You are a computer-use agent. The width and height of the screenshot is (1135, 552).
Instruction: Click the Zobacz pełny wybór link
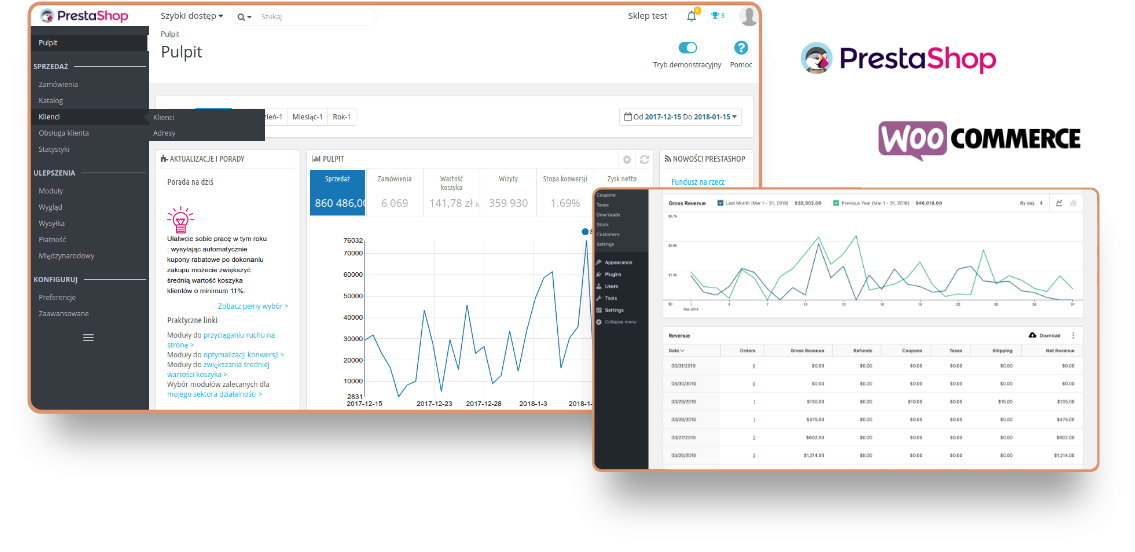click(252, 306)
